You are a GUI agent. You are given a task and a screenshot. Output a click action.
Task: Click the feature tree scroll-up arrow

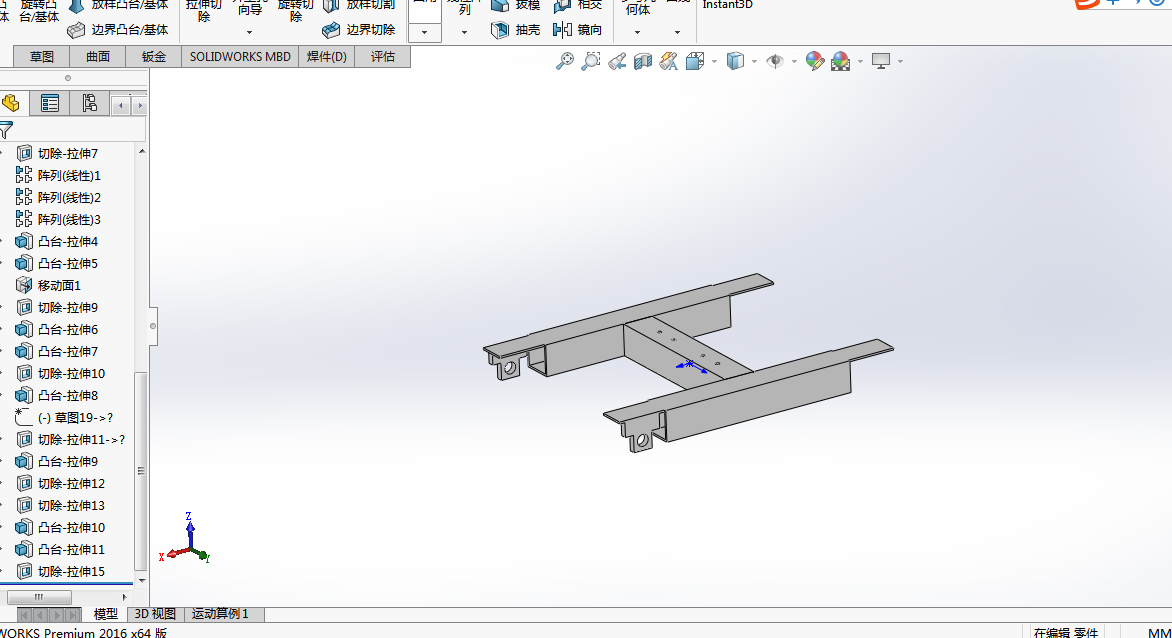click(x=141, y=152)
